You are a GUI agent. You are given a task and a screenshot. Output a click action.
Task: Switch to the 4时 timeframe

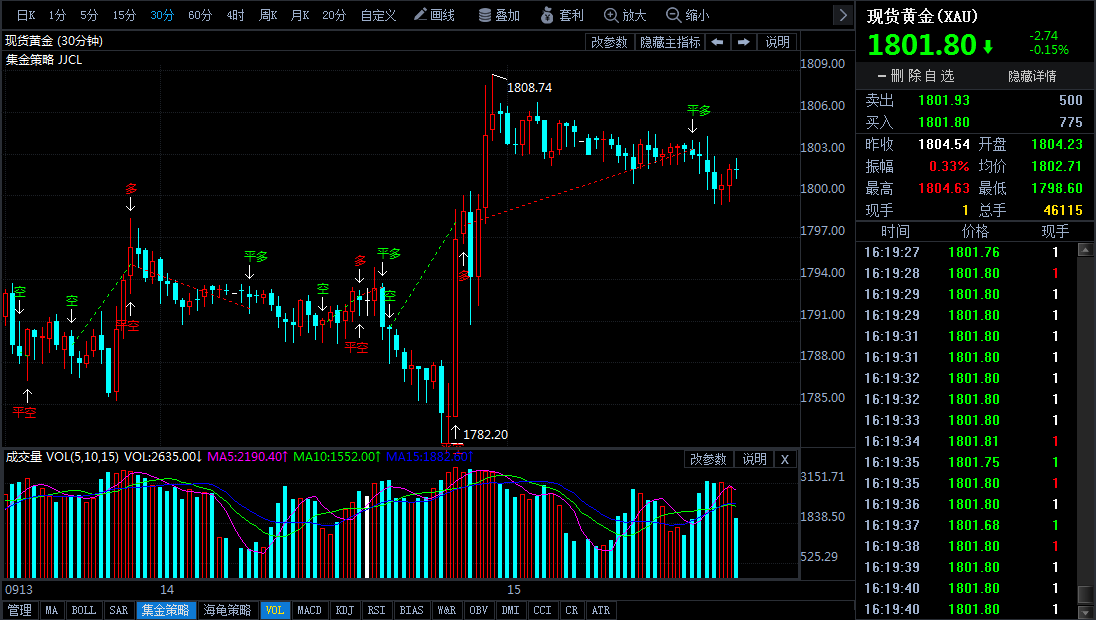click(x=236, y=15)
